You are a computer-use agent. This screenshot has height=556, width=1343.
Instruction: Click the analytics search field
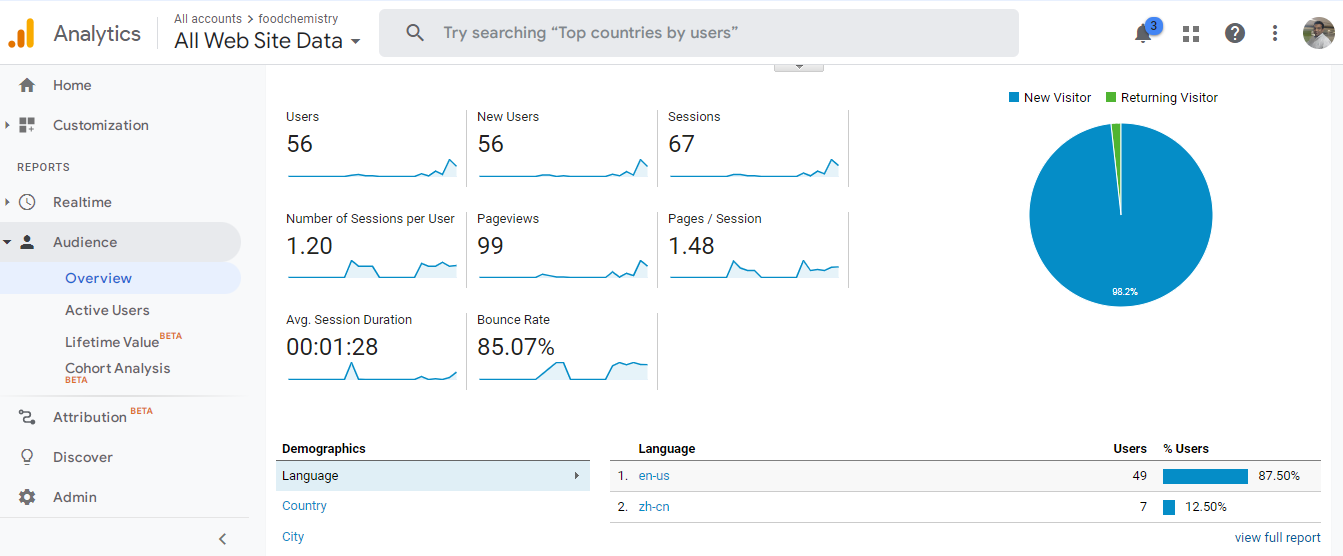click(698, 33)
